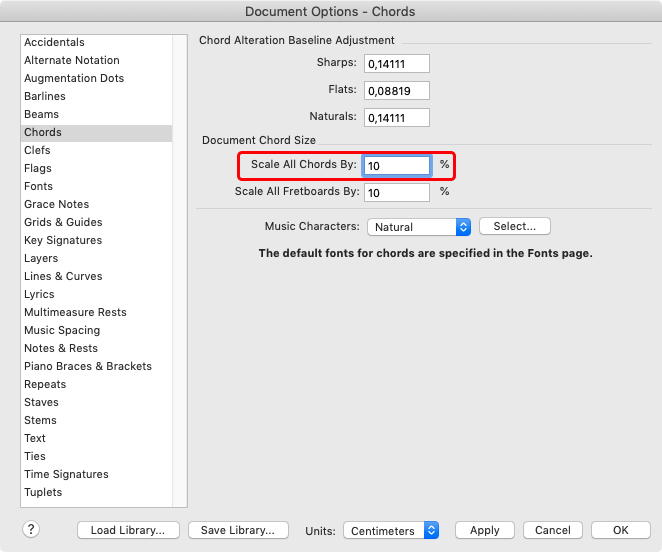
Task: Click the help question mark icon
Action: pos(32,530)
